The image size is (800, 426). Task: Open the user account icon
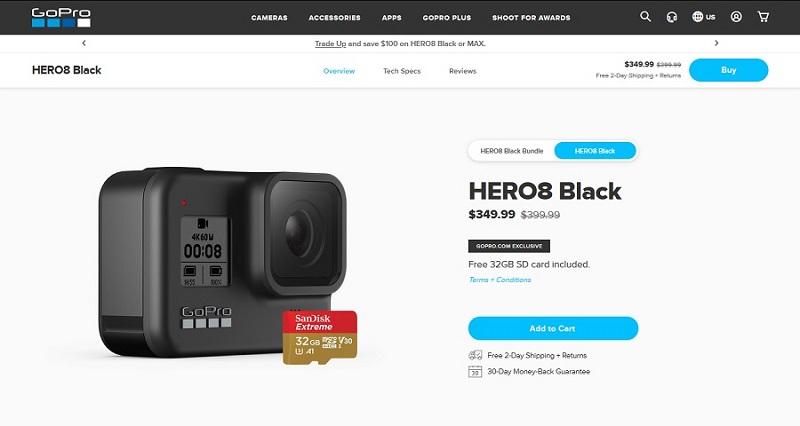(736, 17)
